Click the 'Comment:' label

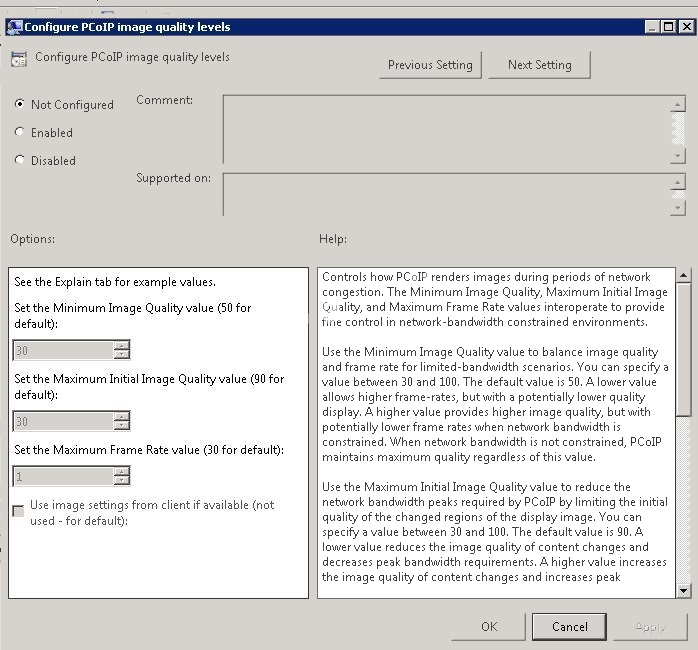point(164,100)
